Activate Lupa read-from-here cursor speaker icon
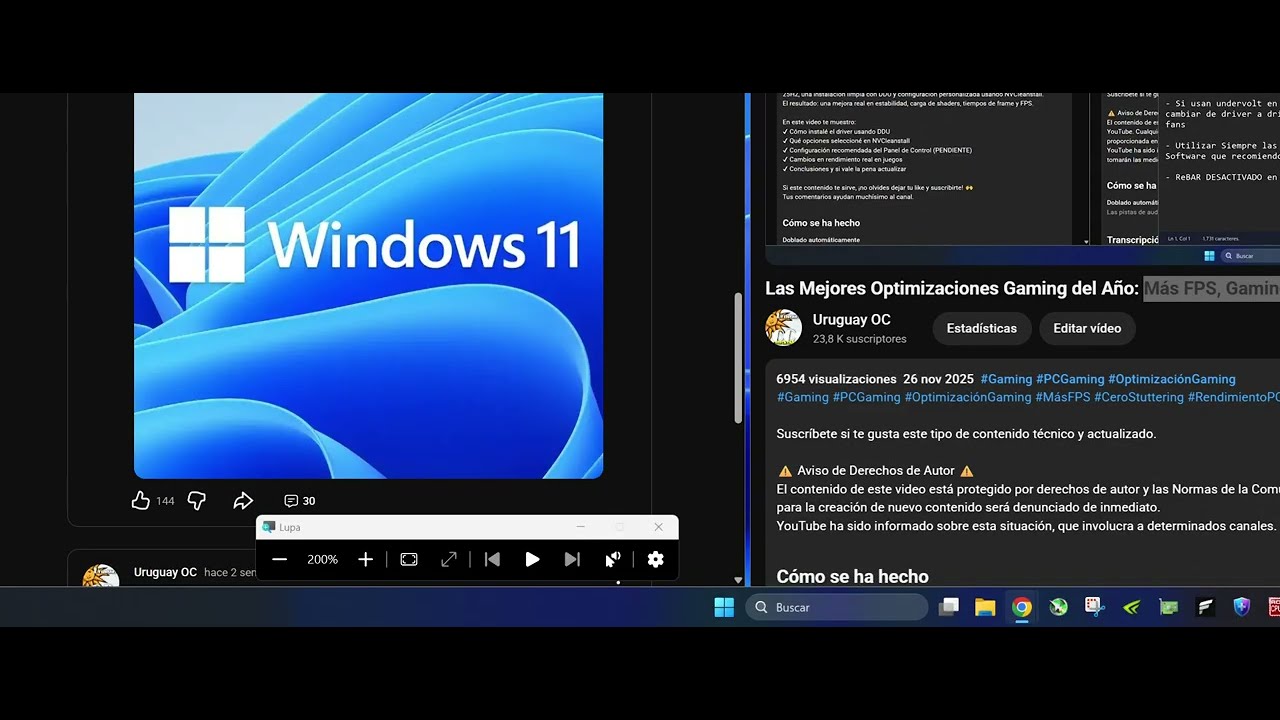This screenshot has height=720, width=1280. pos(613,560)
